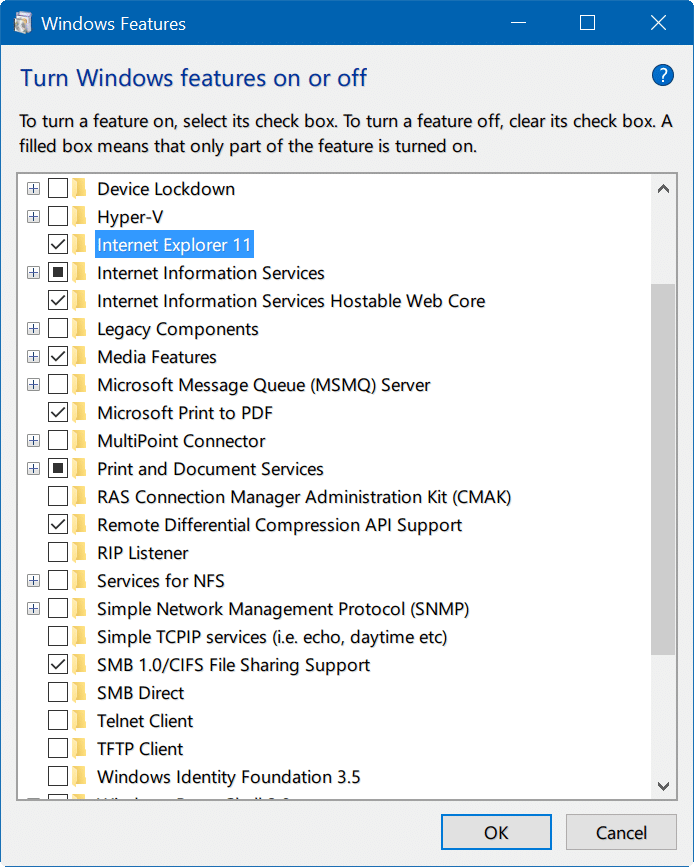The image size is (694, 867).
Task: Click the folder icon beside Hyper-V
Action: [80, 217]
